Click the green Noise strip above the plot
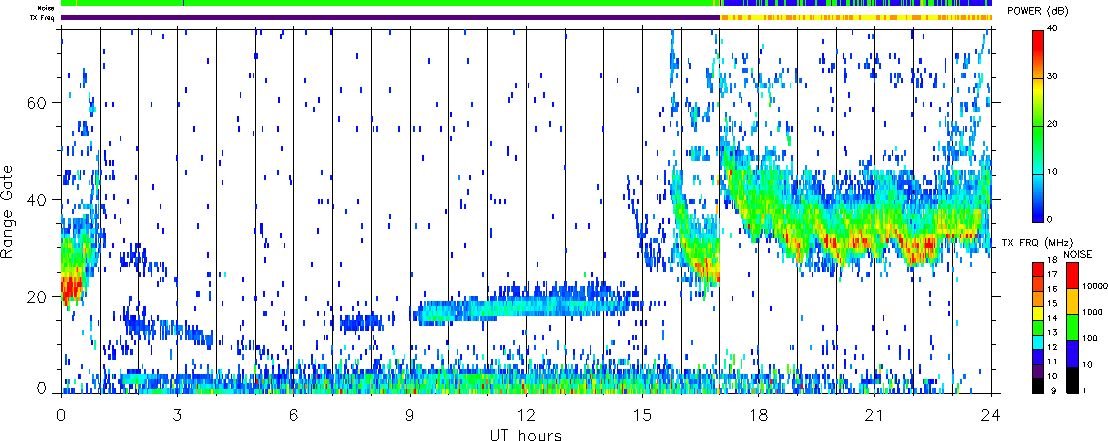The width and height of the screenshot is (1108, 441). tap(389, 3)
